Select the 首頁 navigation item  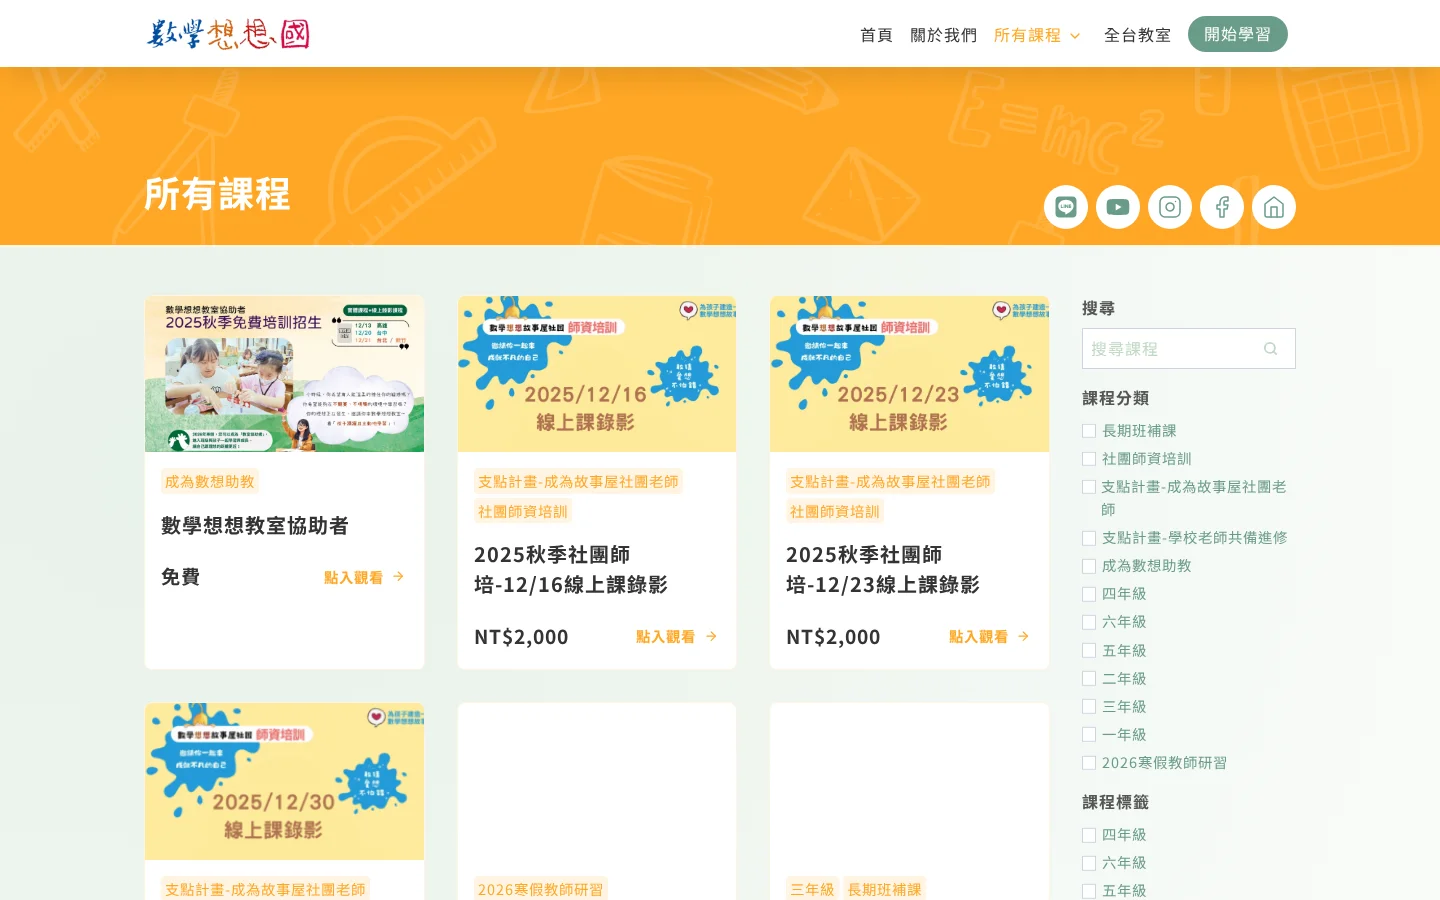click(876, 35)
